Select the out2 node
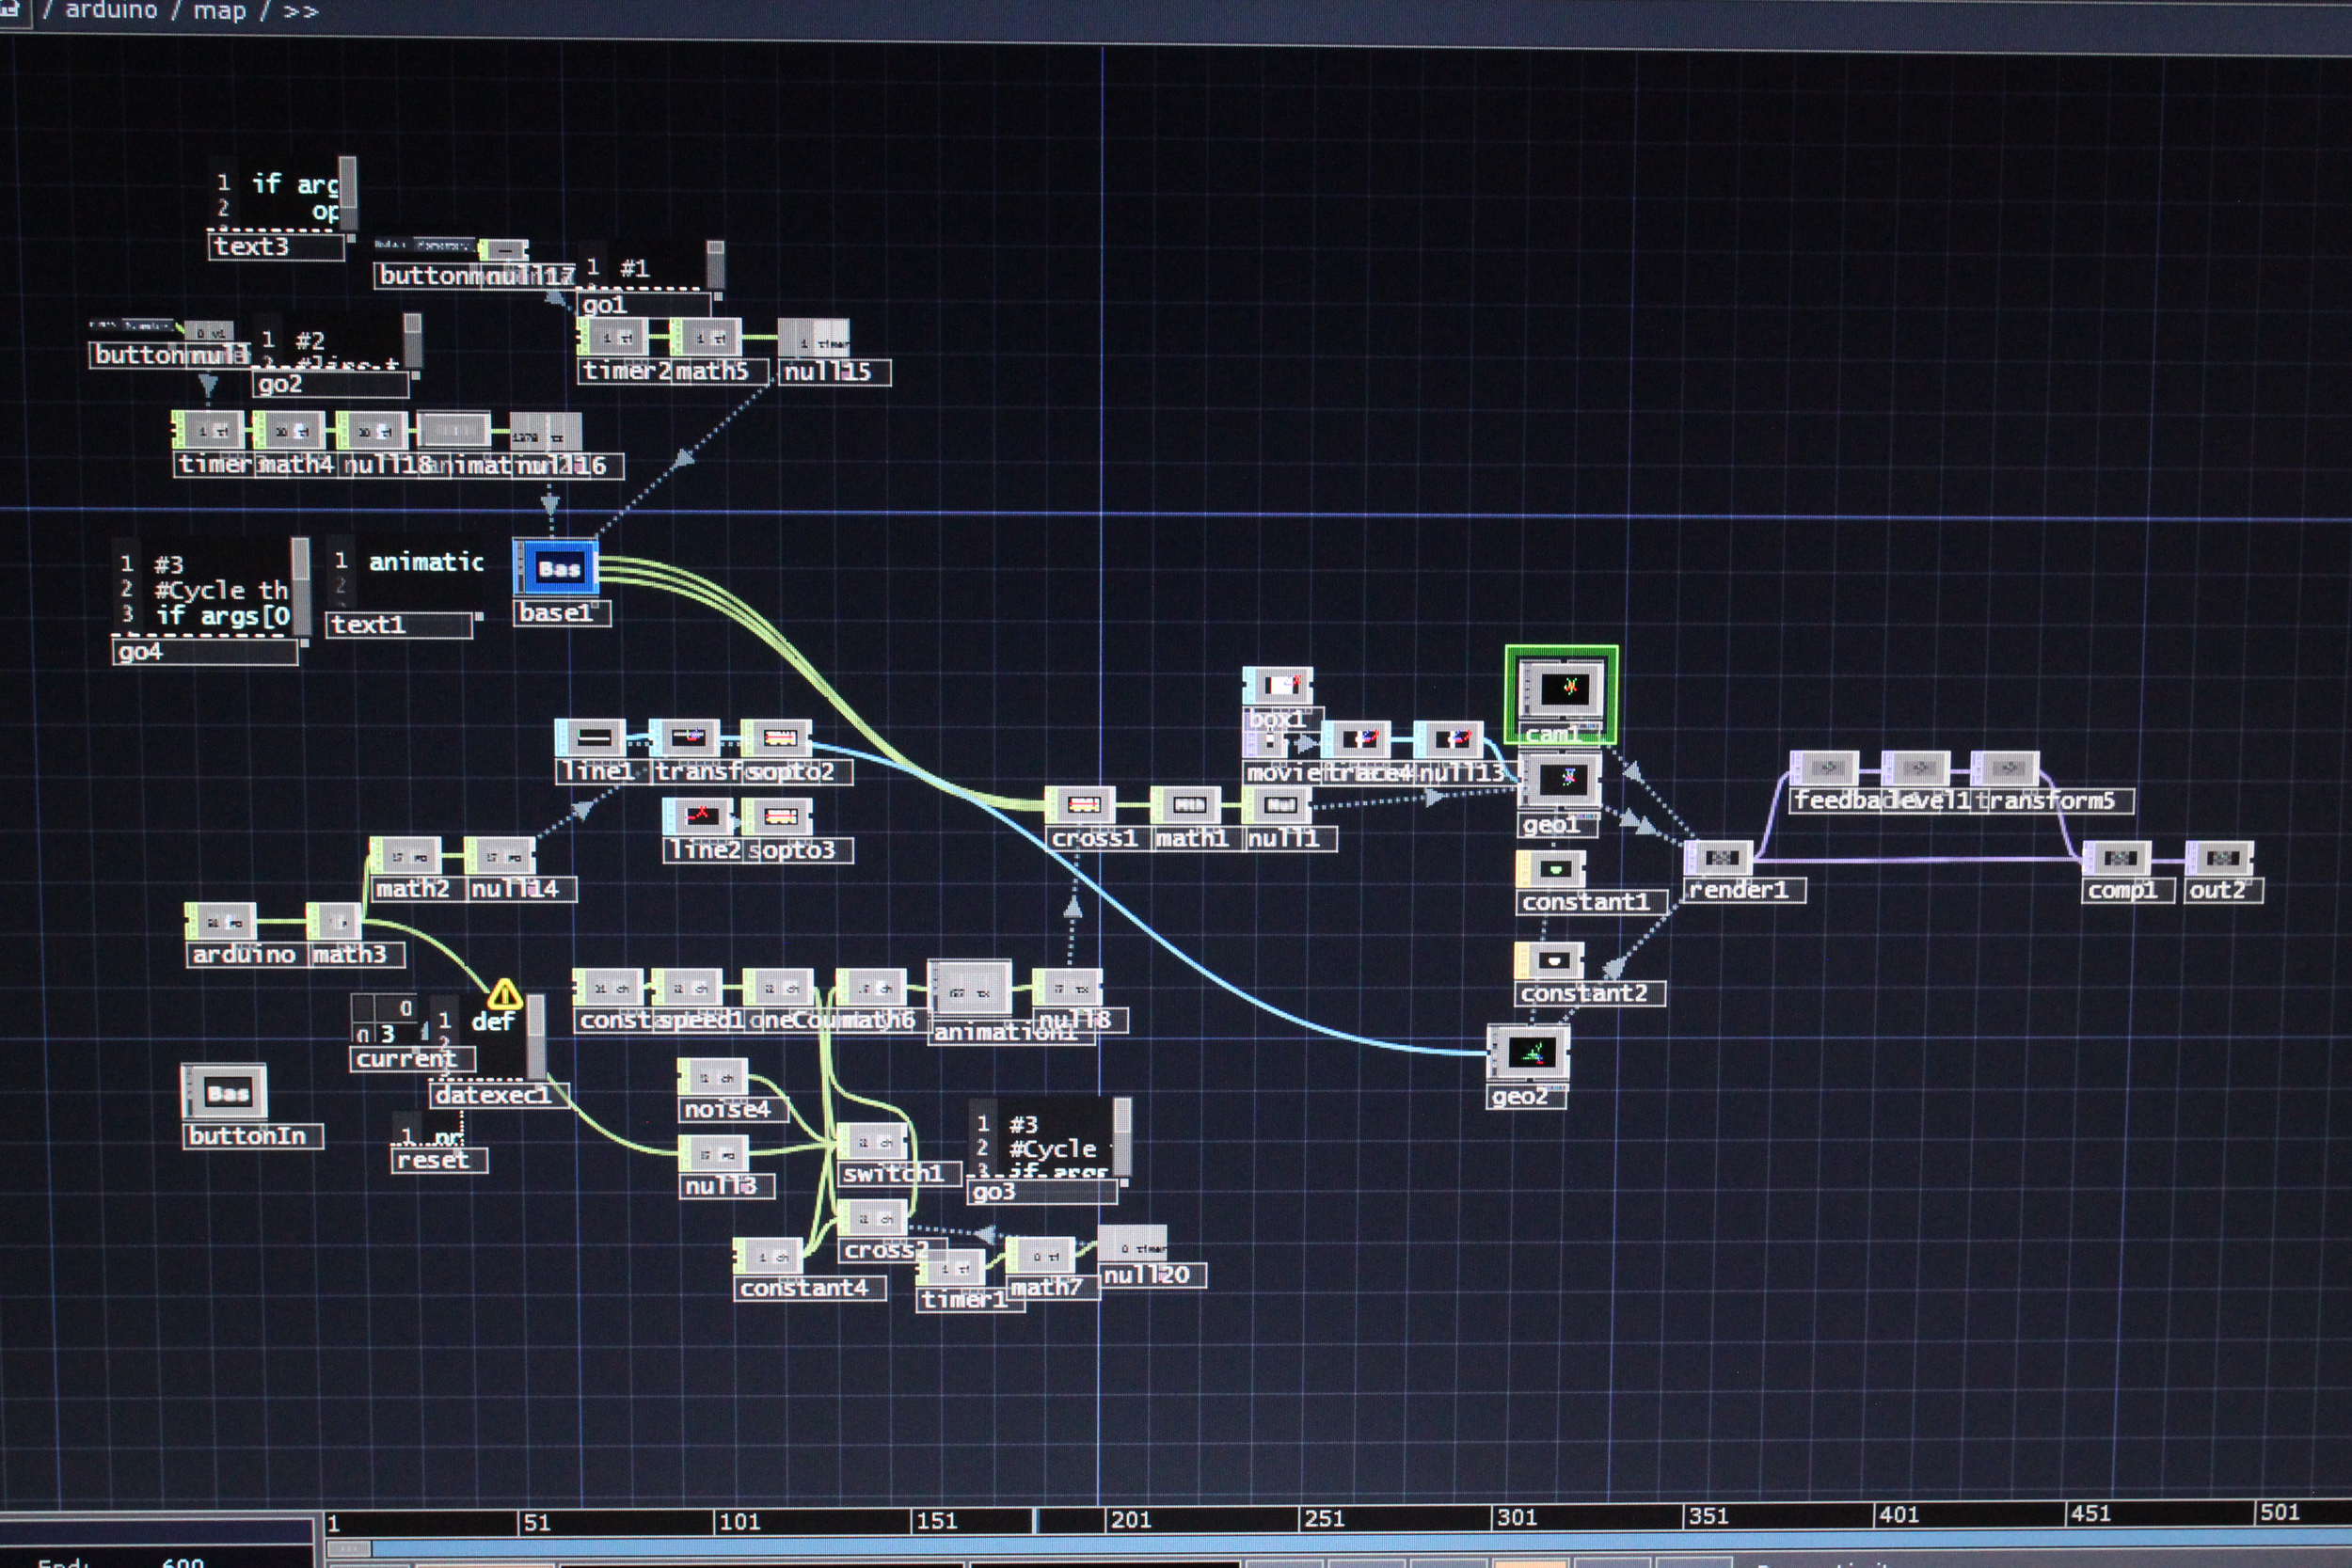The height and width of the screenshot is (1568, 2352). (x=2220, y=858)
